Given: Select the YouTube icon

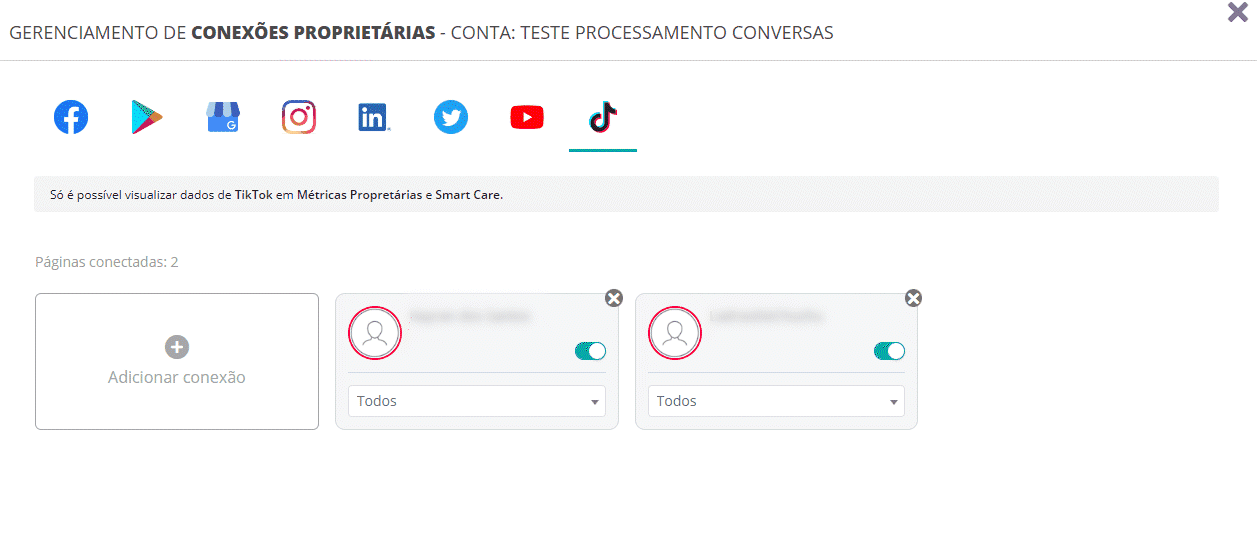Looking at the screenshot, I should tap(527, 118).
